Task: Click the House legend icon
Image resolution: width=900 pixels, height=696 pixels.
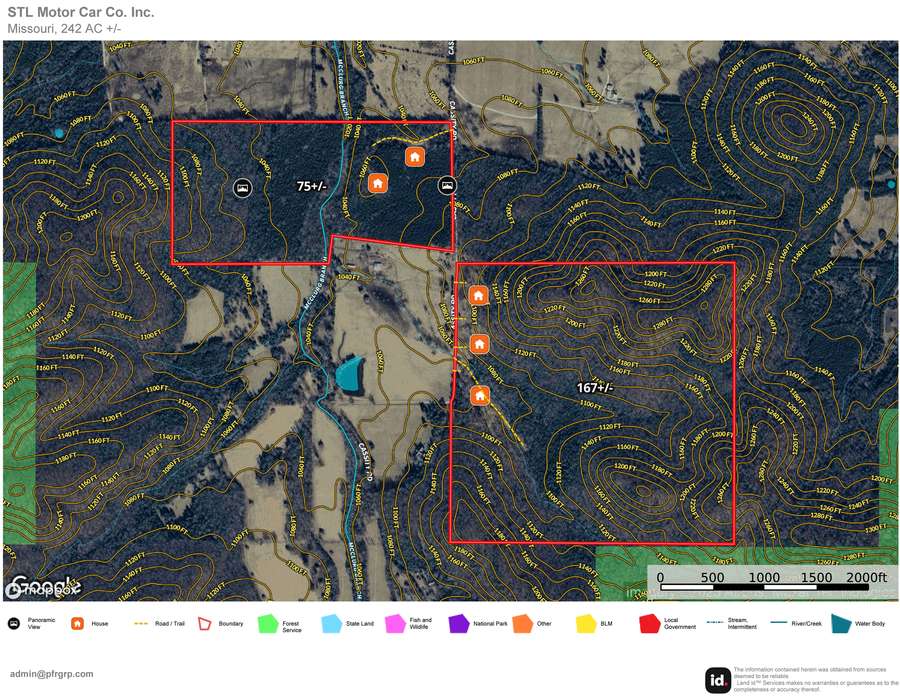Action: pos(77,624)
